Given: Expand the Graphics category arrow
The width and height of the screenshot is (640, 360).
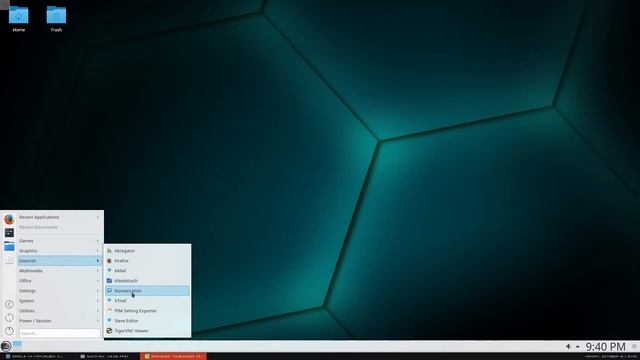Looking at the screenshot, I should pos(98,251).
